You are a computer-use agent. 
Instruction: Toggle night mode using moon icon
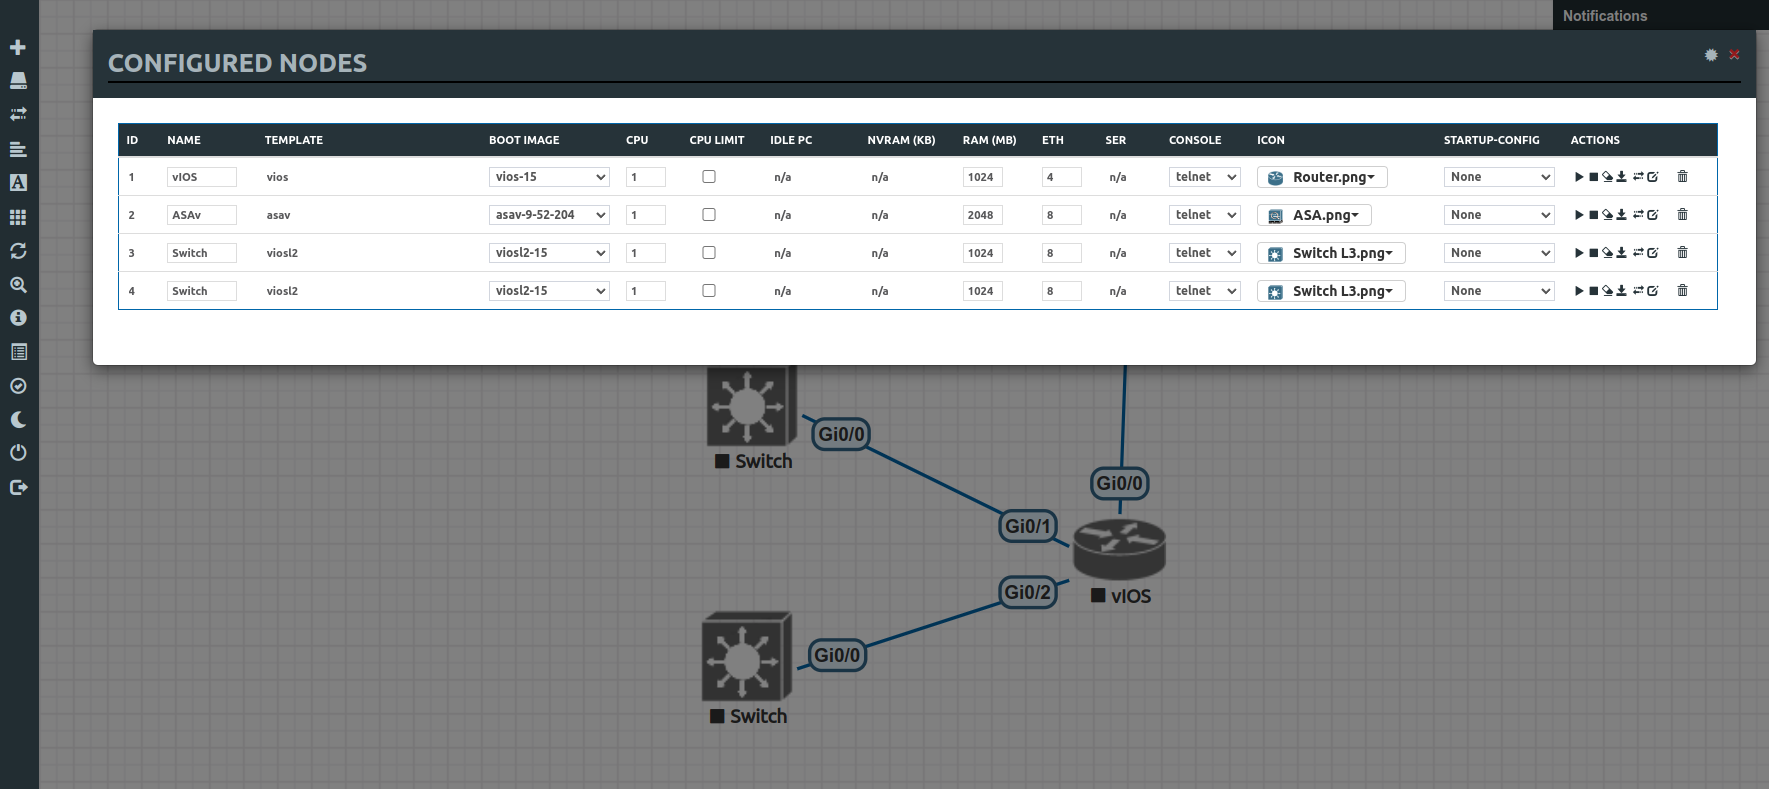click(18, 420)
